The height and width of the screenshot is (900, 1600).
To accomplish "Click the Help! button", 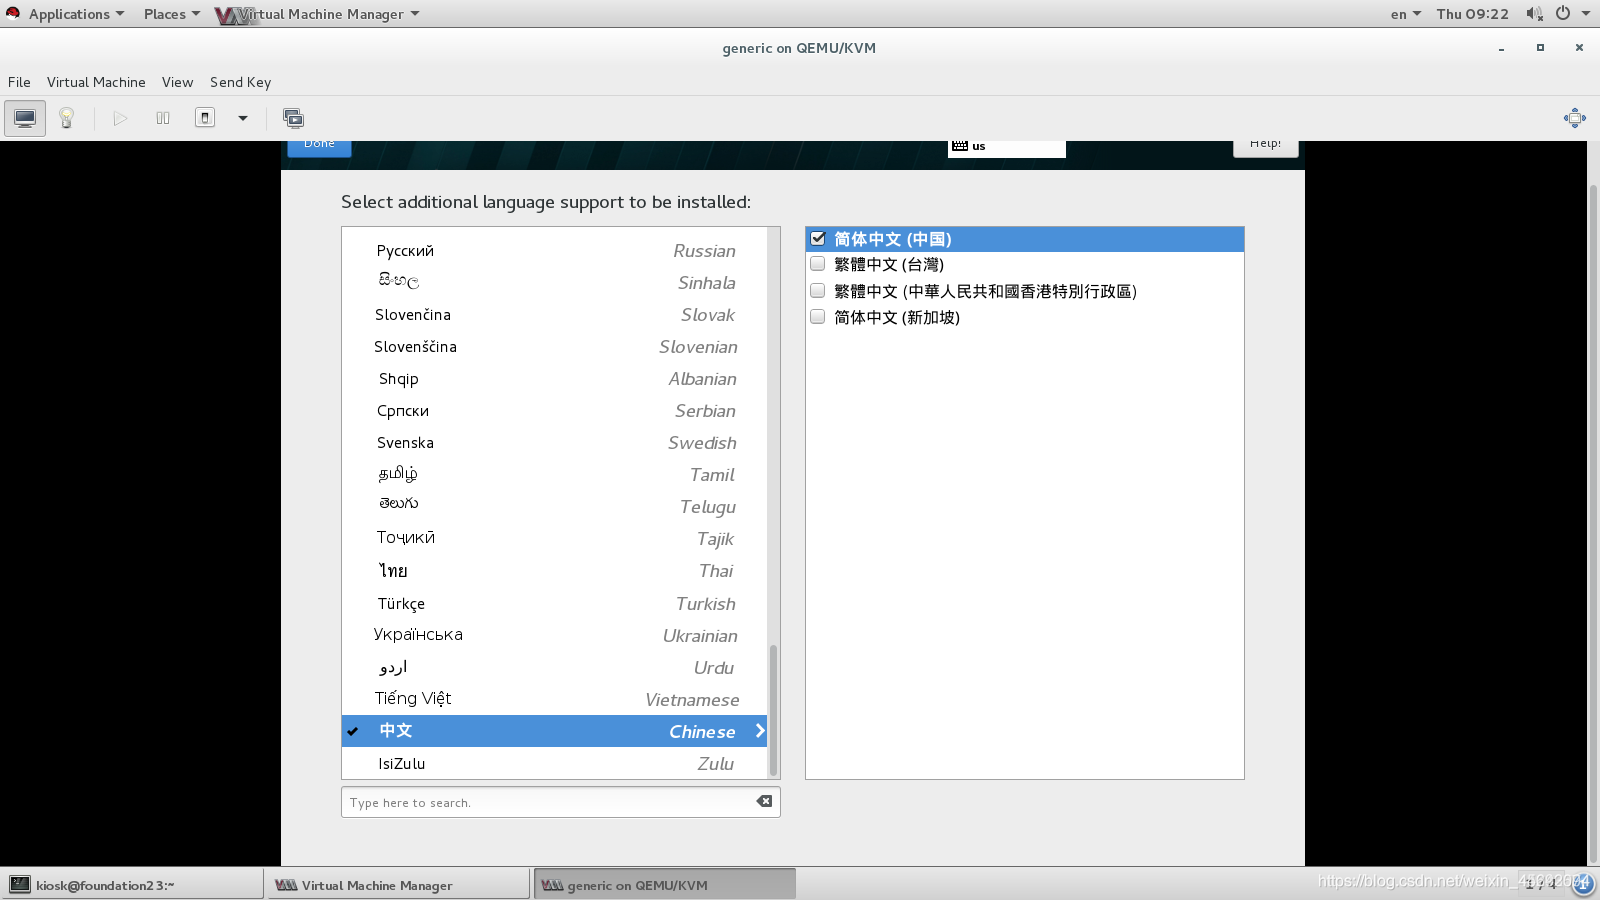I will tap(1265, 143).
